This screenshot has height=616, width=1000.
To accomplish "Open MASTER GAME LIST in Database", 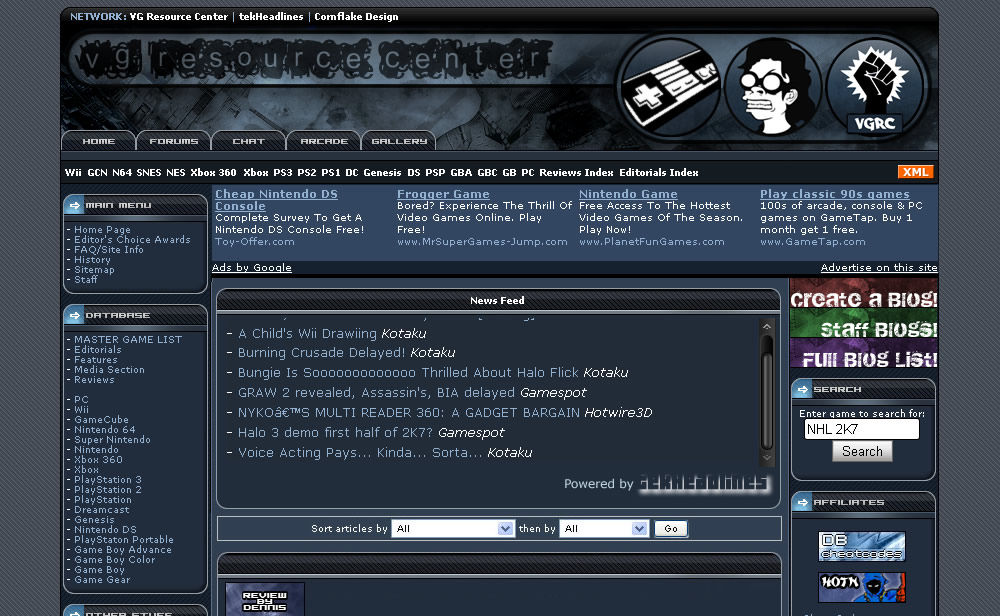I will [x=128, y=340].
